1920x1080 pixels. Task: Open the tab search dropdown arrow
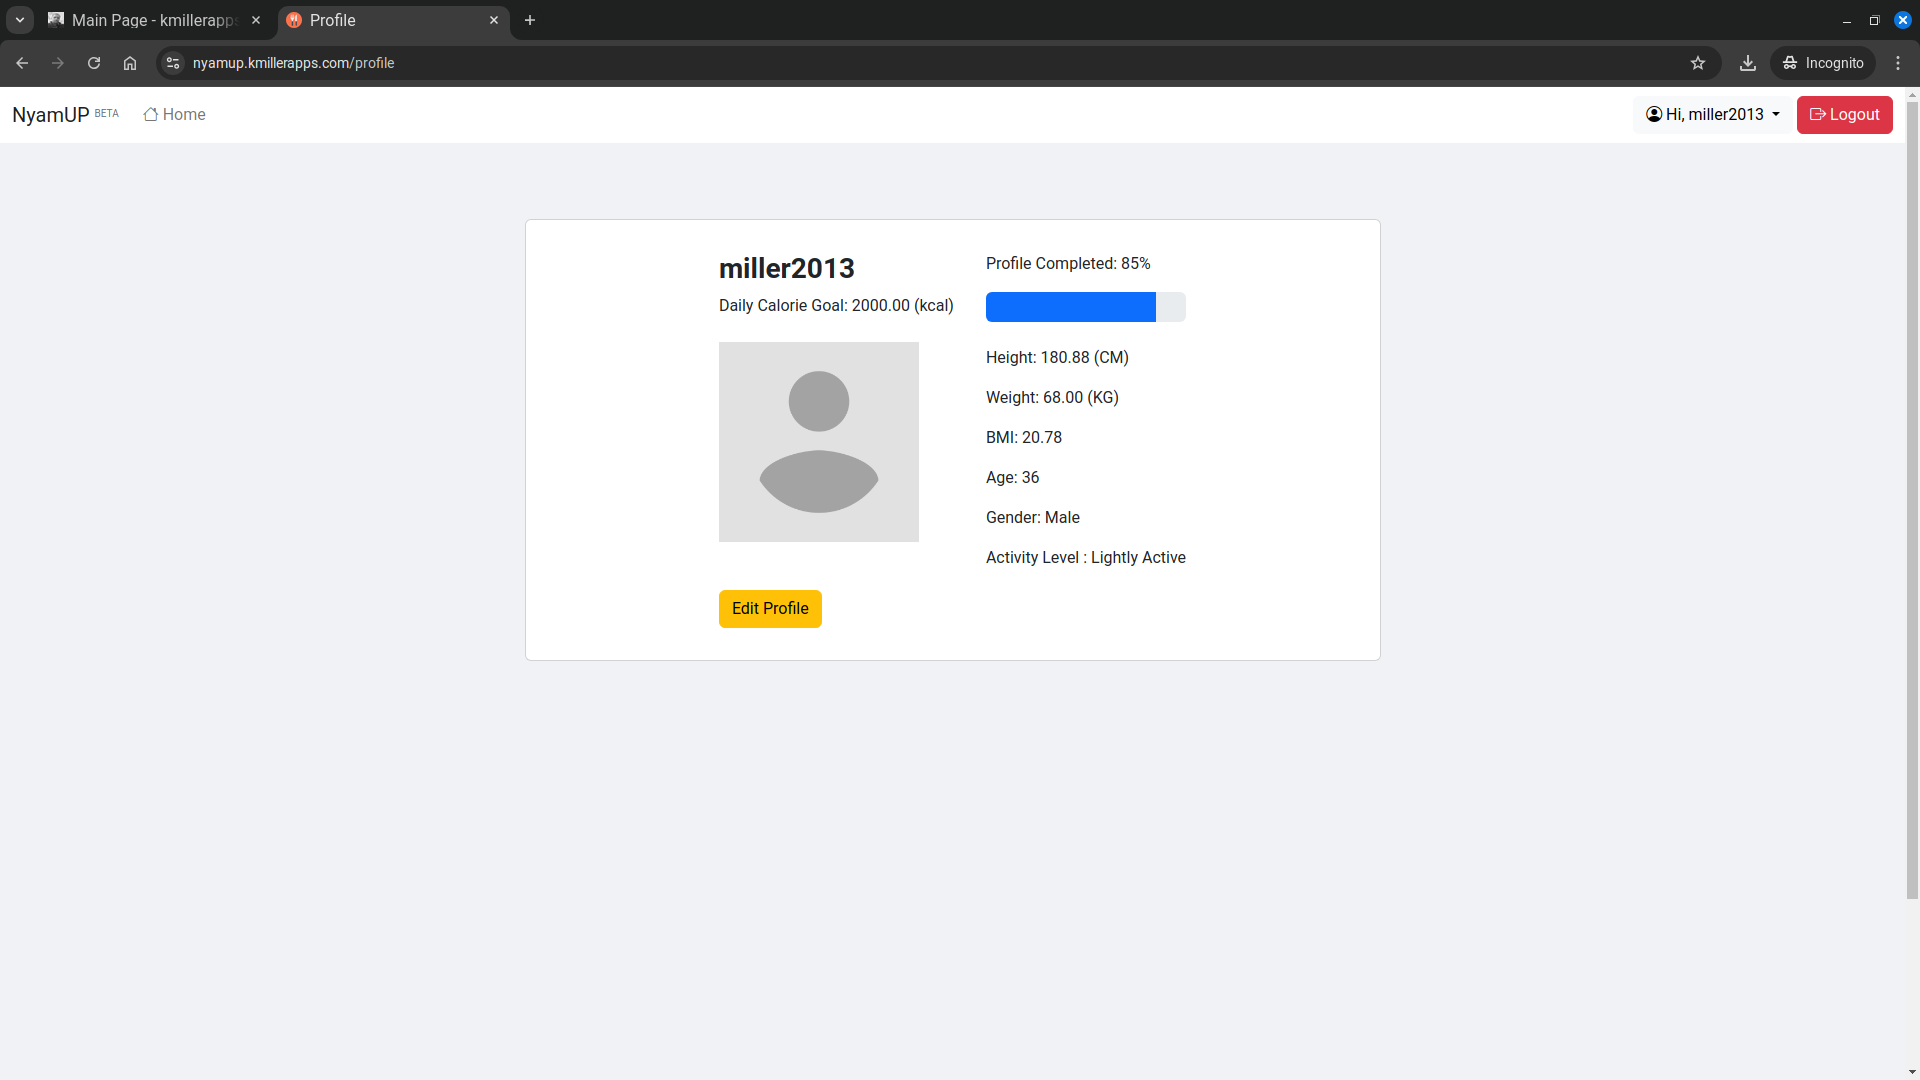(20, 20)
